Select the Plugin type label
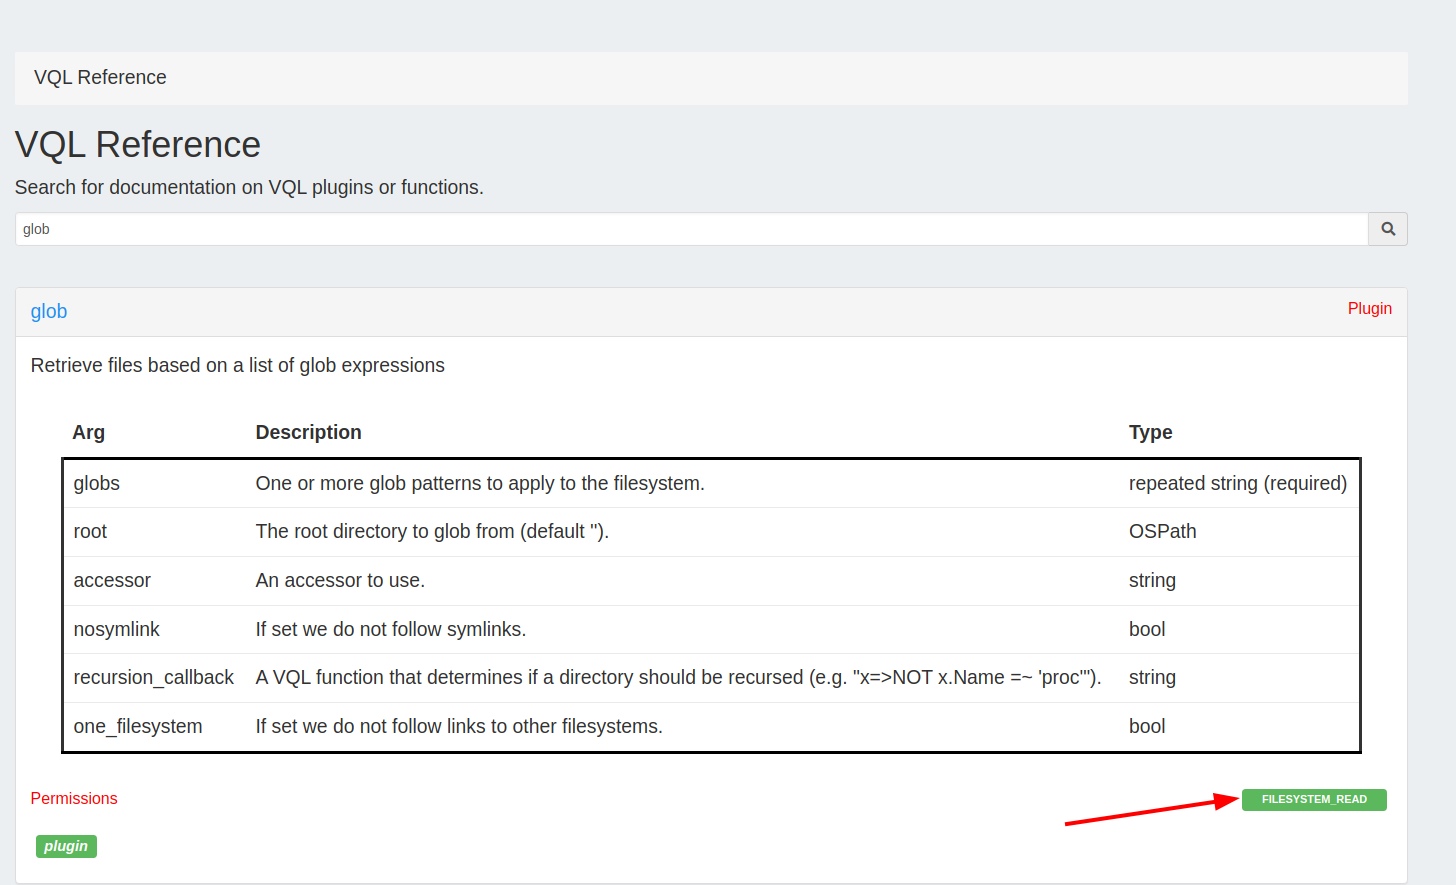Image resolution: width=1456 pixels, height=885 pixels. click(1369, 308)
